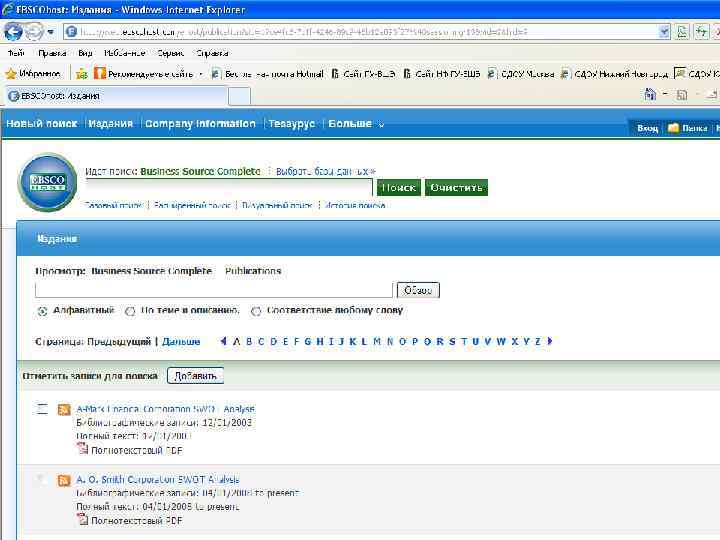The height and width of the screenshot is (540, 720).
Task: Click the publications browse input field
Action: (x=214, y=290)
